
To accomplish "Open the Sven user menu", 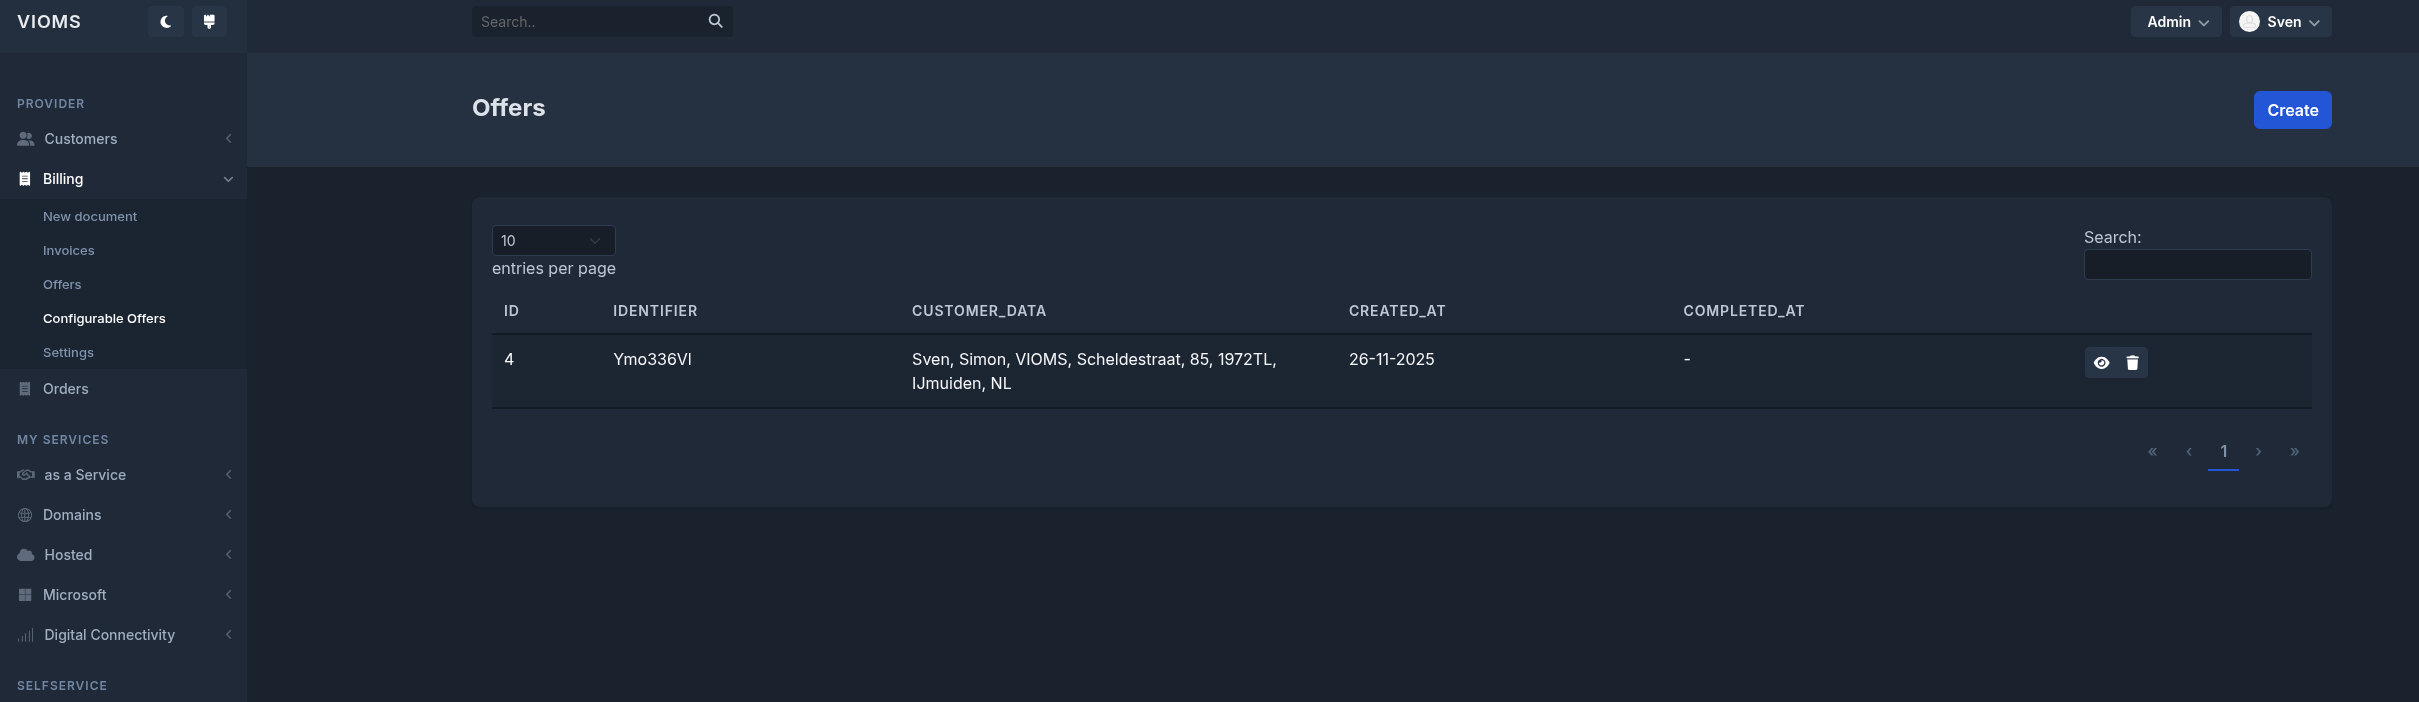I will click(x=2280, y=22).
